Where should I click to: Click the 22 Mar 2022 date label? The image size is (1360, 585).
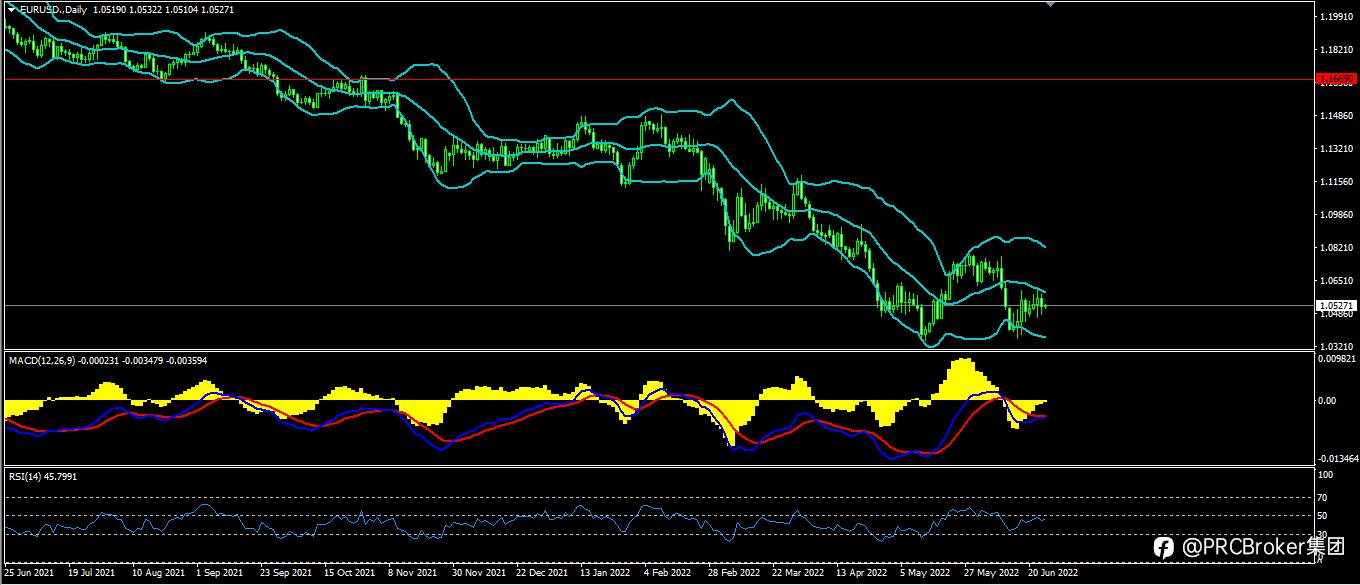tap(799, 574)
